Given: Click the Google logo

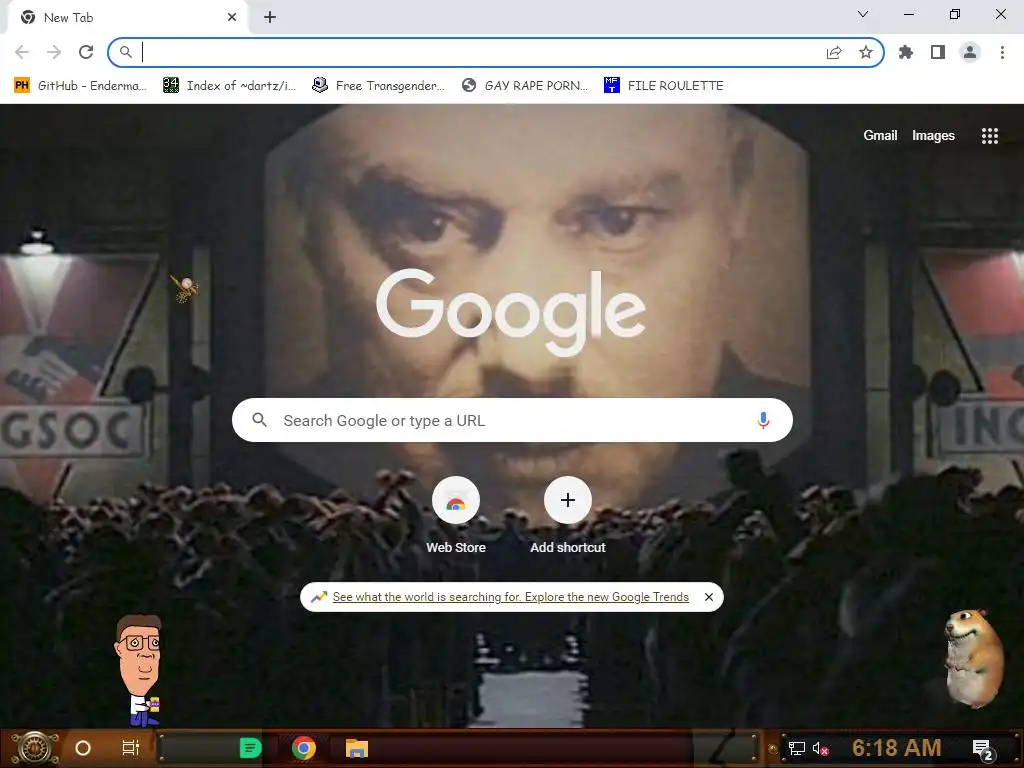Looking at the screenshot, I should point(511,312).
